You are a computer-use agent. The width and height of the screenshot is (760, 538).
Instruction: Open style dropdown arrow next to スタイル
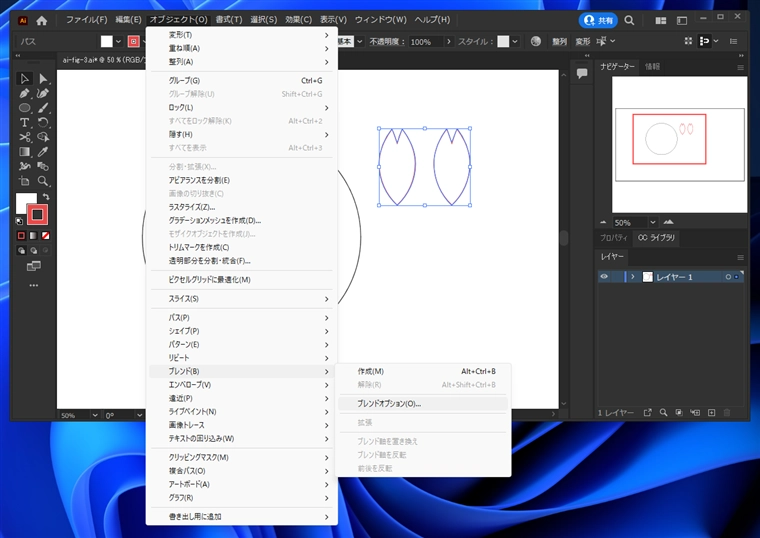(x=515, y=42)
